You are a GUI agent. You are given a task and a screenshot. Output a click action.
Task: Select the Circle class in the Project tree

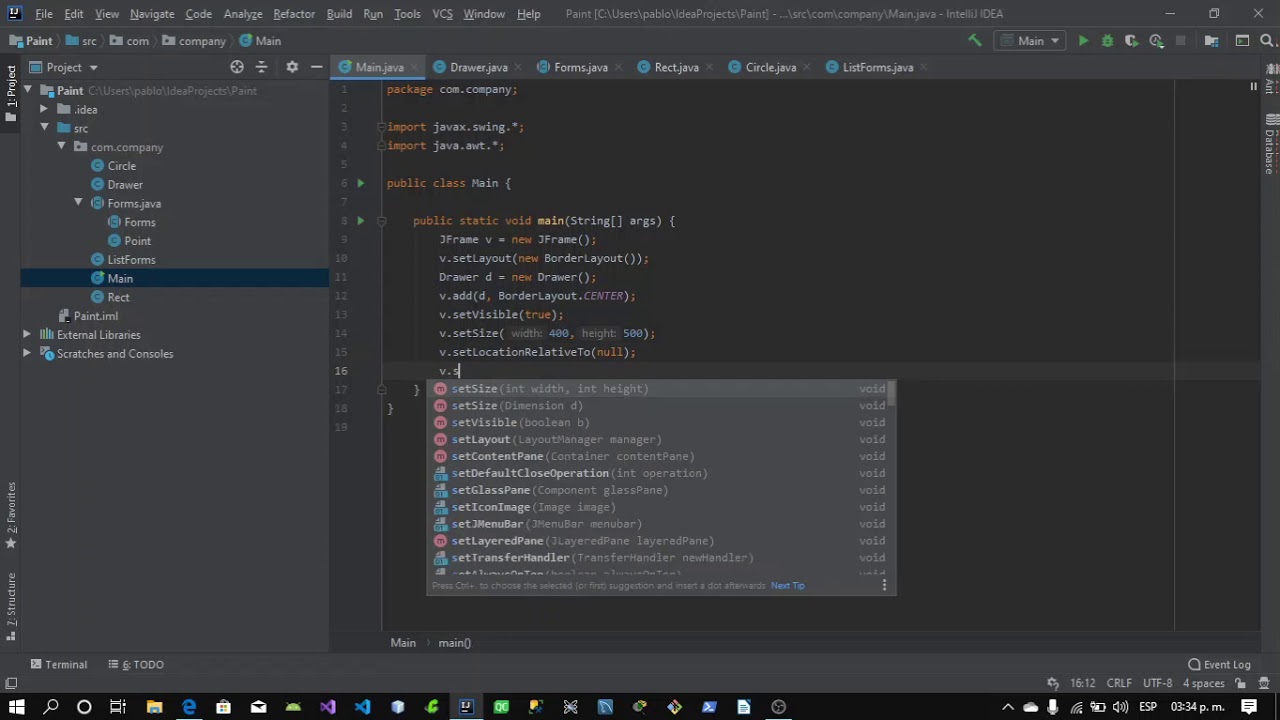[x=121, y=166]
